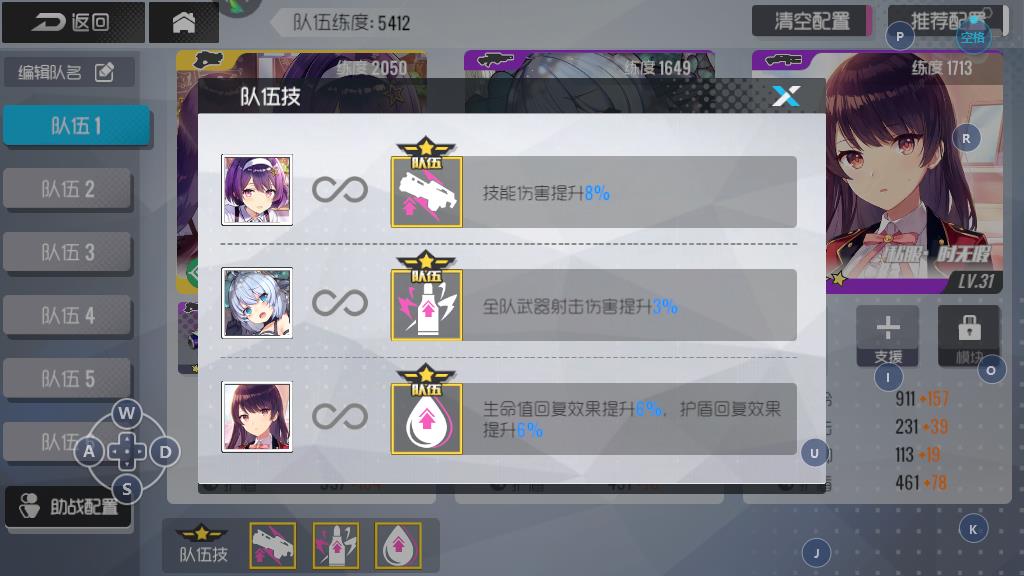This screenshot has width=1024, height=576.
Task: Select the weapon shooting damage team skill icon
Action: pyautogui.click(x=426, y=305)
